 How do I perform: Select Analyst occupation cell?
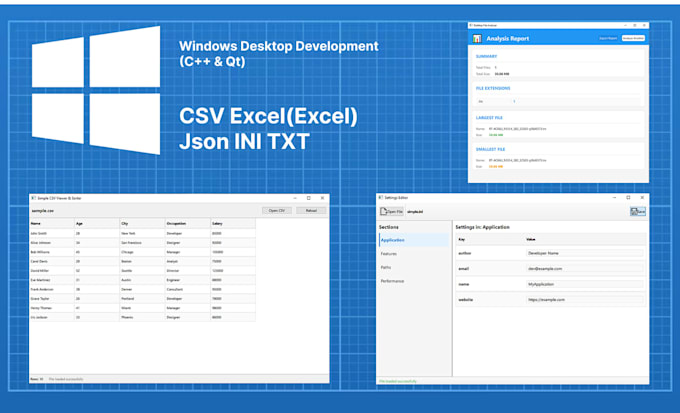click(188, 262)
